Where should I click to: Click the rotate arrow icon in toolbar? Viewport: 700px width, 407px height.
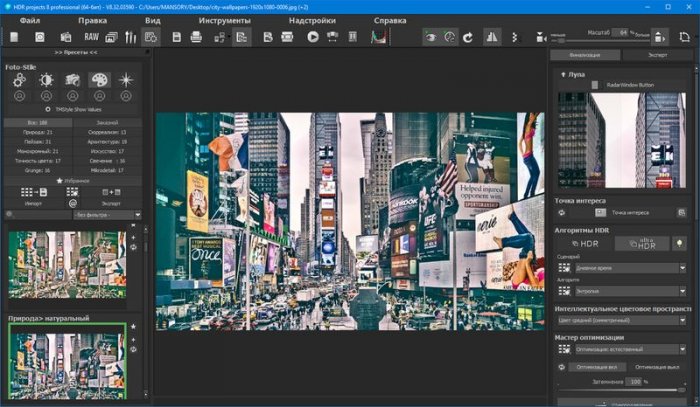click(x=467, y=37)
